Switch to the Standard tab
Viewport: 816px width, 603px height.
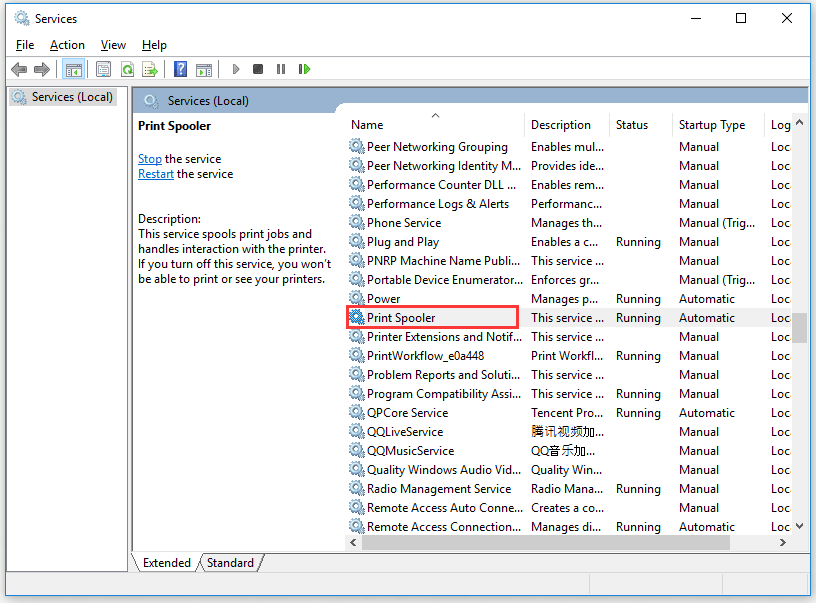point(230,563)
